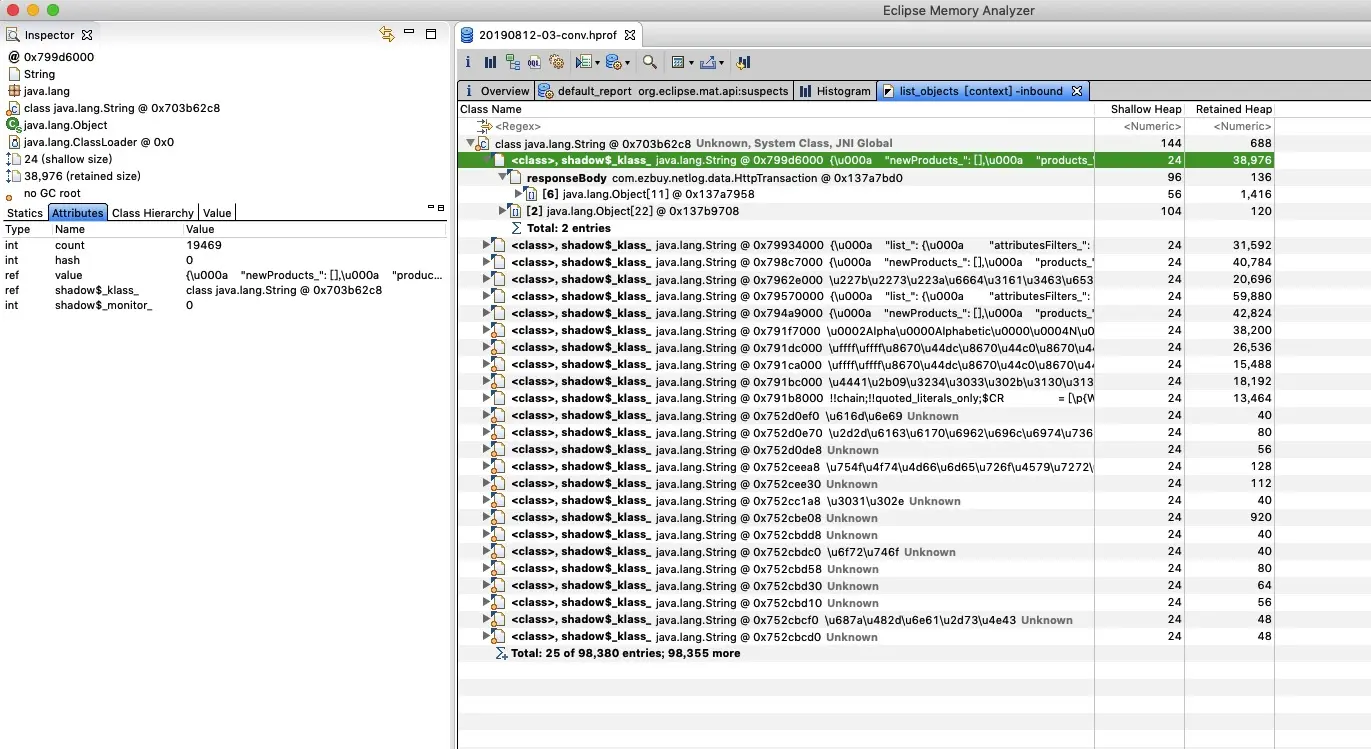Open the Overview pane via the toolbar info icon

(x=468, y=62)
